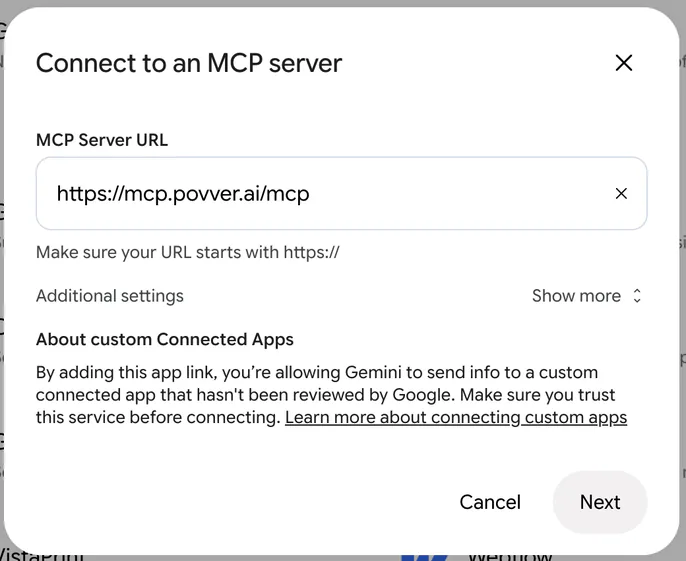
Task: Click the MCP Server URL label
Action: click(x=102, y=140)
